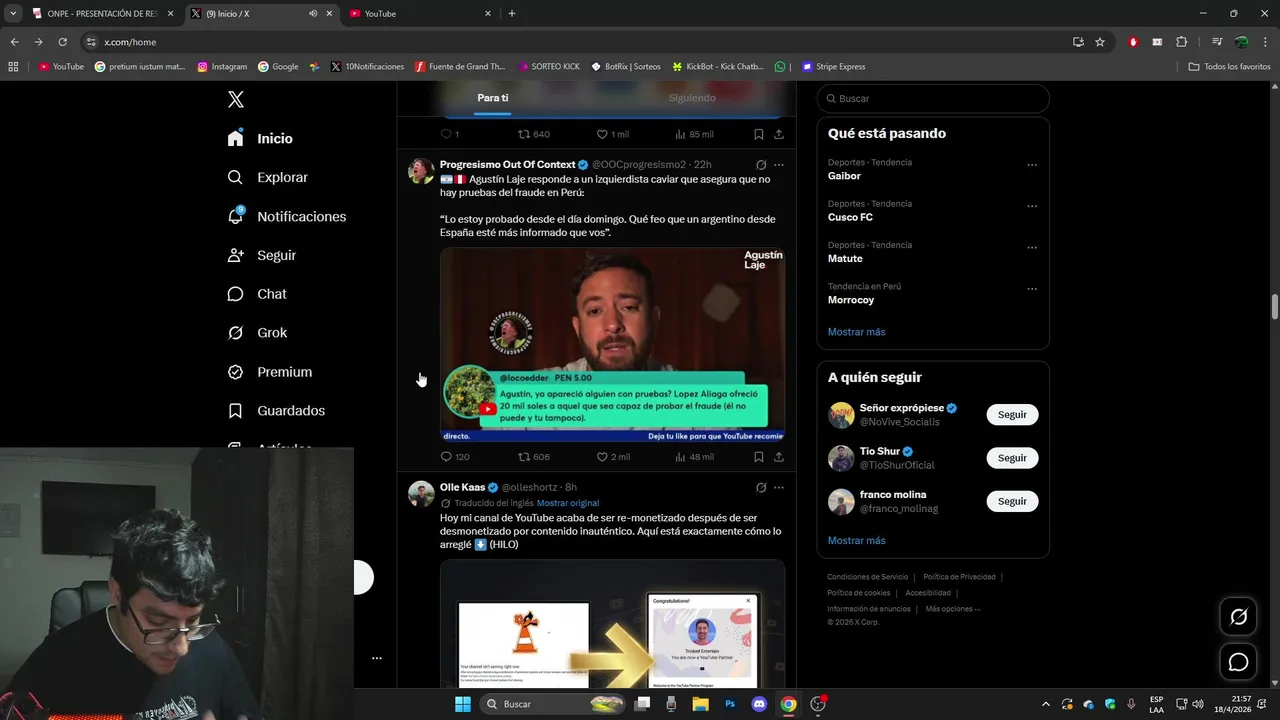Click the x.com/home address bar
This screenshot has width=1280, height=720.
point(575,42)
